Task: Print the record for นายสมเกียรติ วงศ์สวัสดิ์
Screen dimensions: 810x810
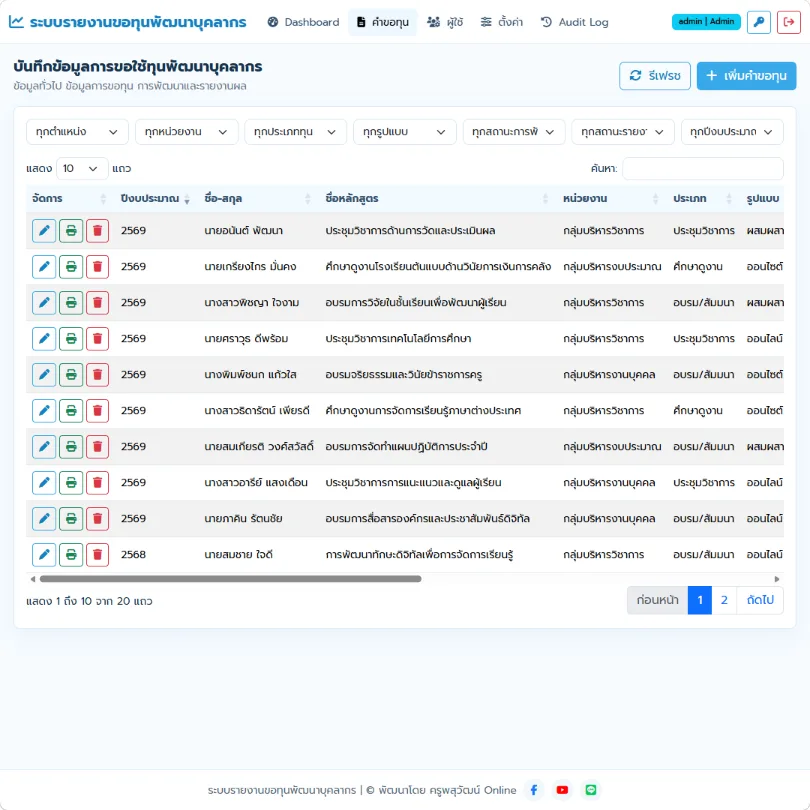Action: pos(71,446)
